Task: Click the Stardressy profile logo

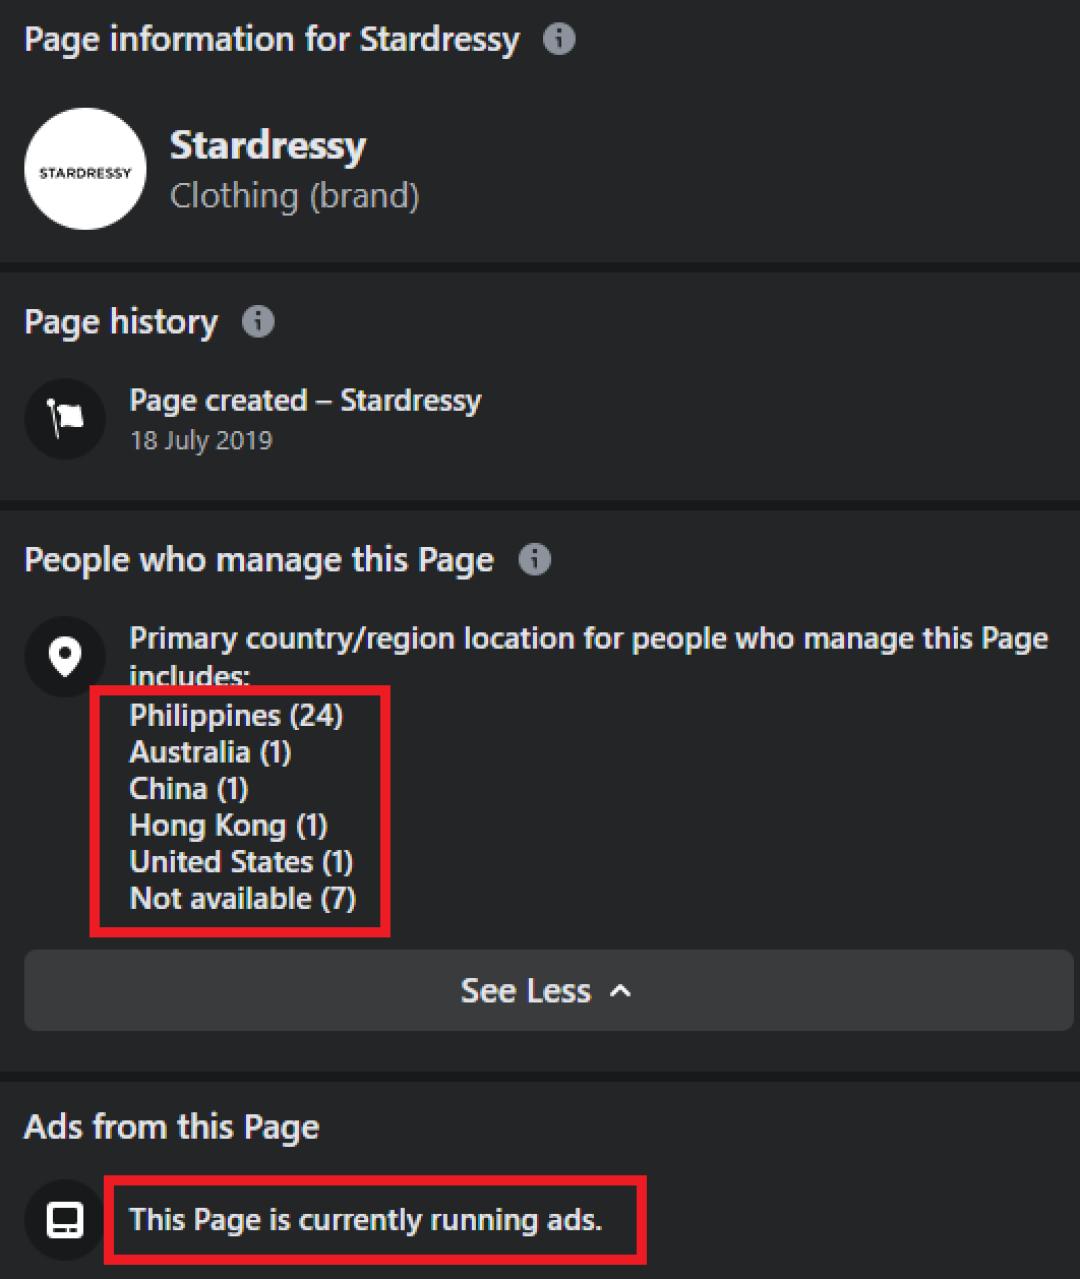Action: (x=85, y=169)
